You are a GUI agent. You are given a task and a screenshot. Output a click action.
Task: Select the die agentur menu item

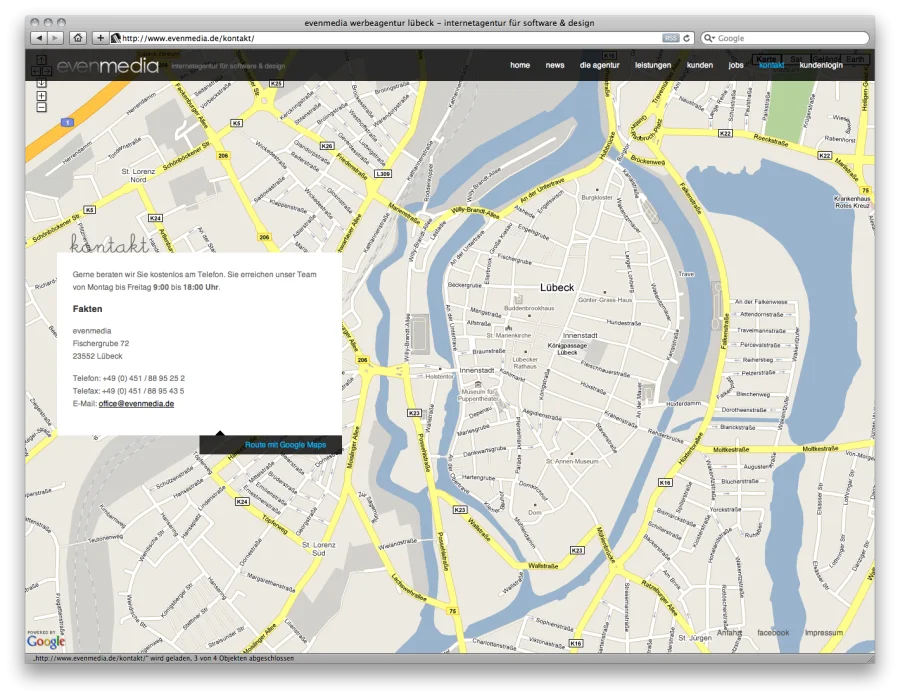tap(599, 65)
